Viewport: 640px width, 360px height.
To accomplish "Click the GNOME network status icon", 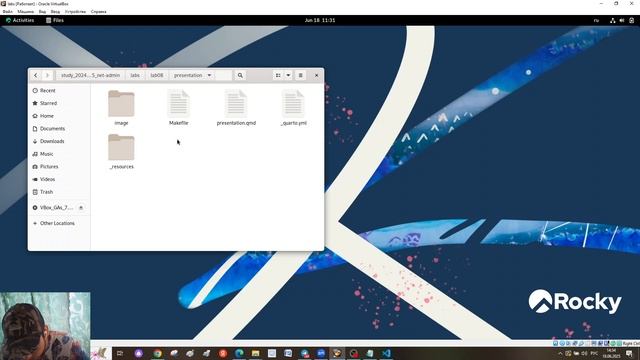I will click(x=613, y=20).
